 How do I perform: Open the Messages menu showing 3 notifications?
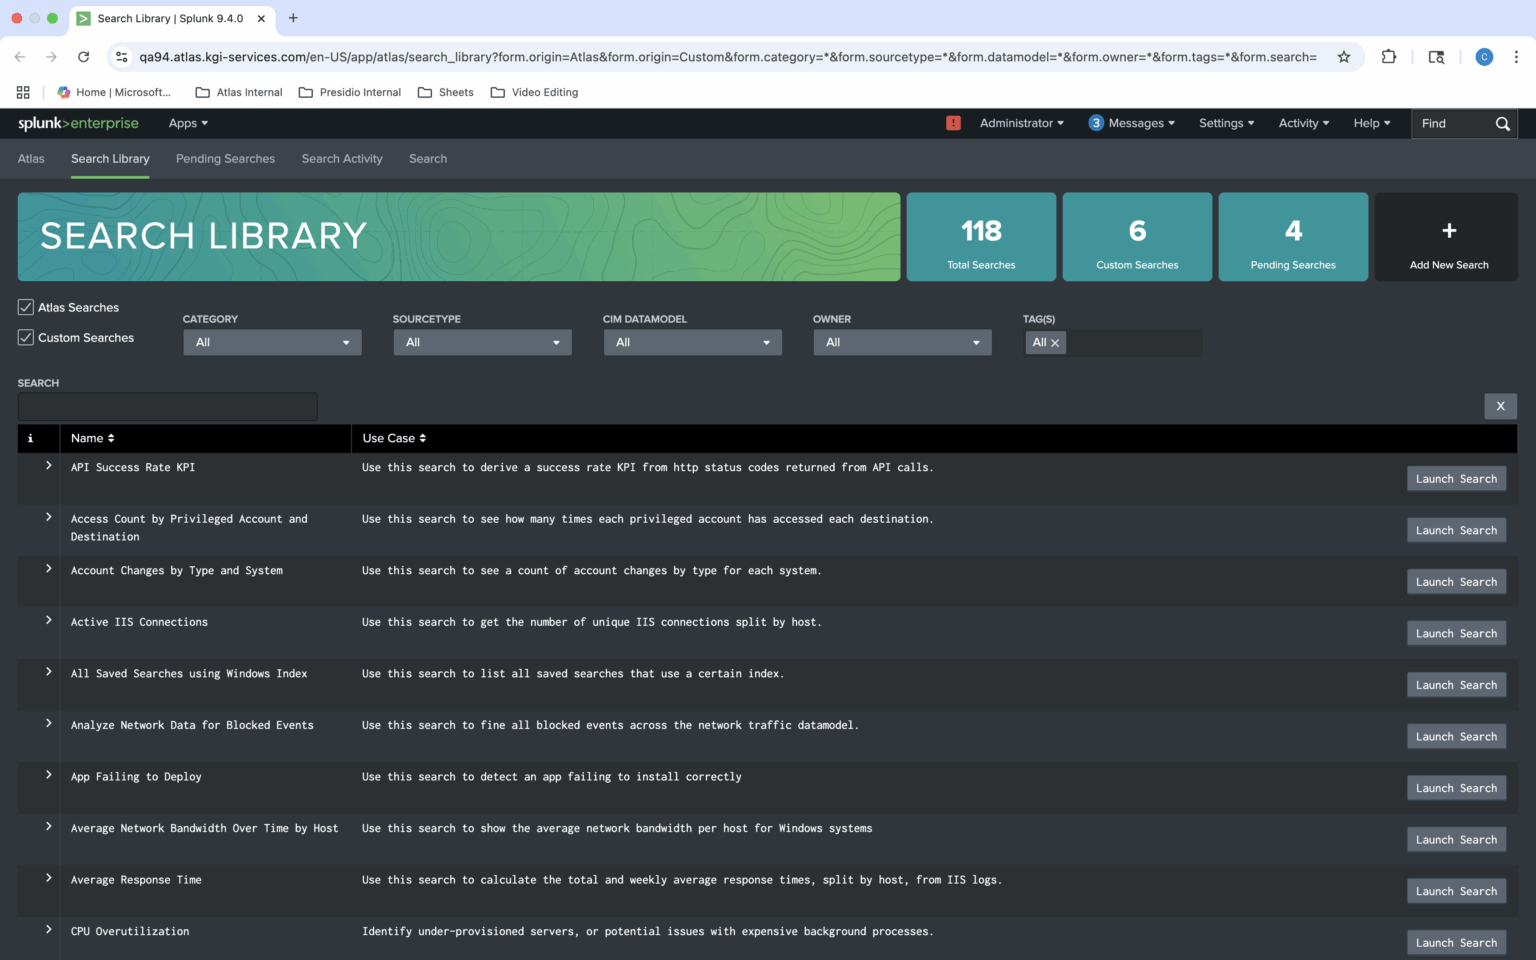(x=1130, y=123)
